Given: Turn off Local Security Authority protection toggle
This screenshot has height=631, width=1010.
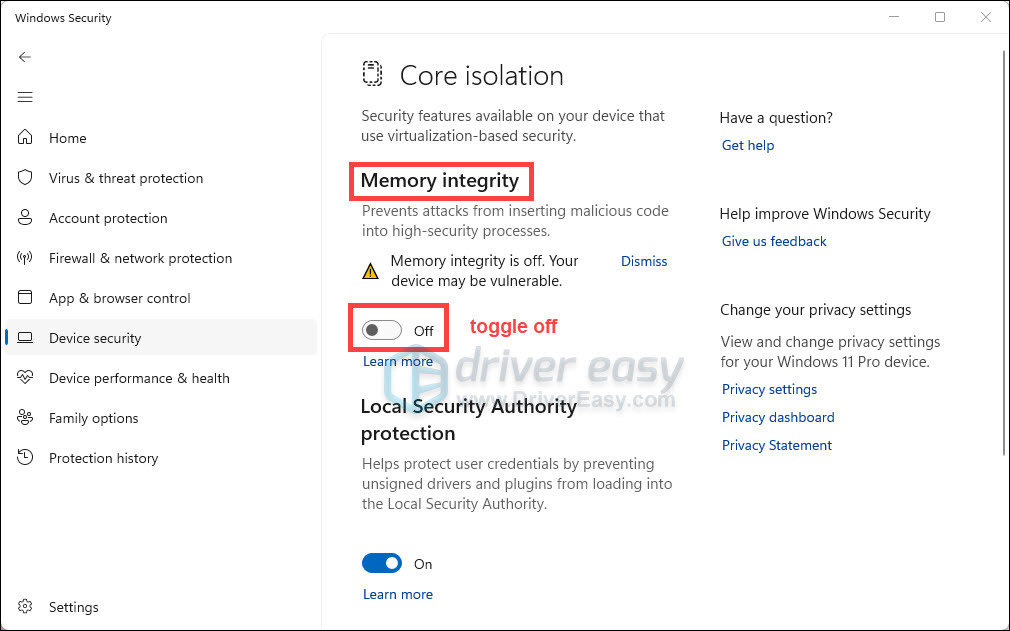Looking at the screenshot, I should click(382, 563).
